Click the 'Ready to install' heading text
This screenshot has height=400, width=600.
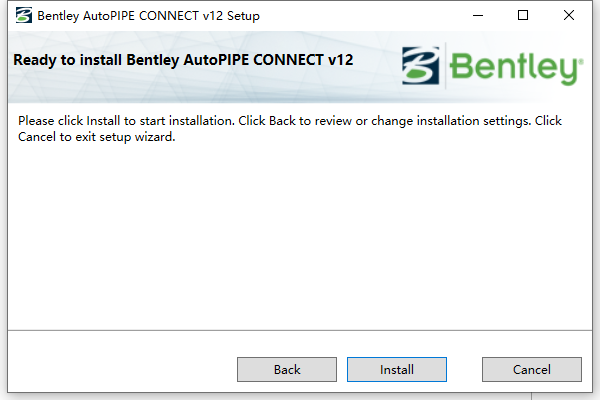(x=183, y=60)
